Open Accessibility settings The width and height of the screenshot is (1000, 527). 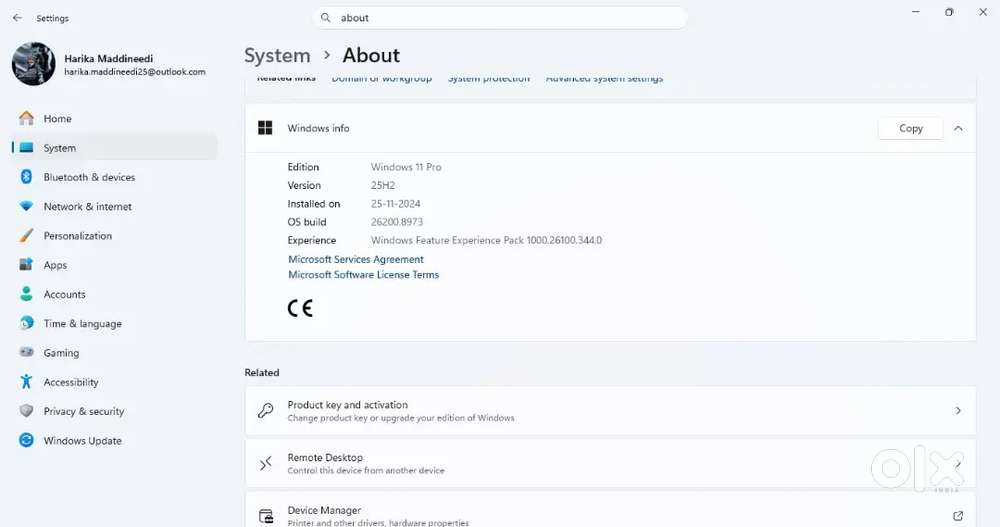tap(115, 382)
